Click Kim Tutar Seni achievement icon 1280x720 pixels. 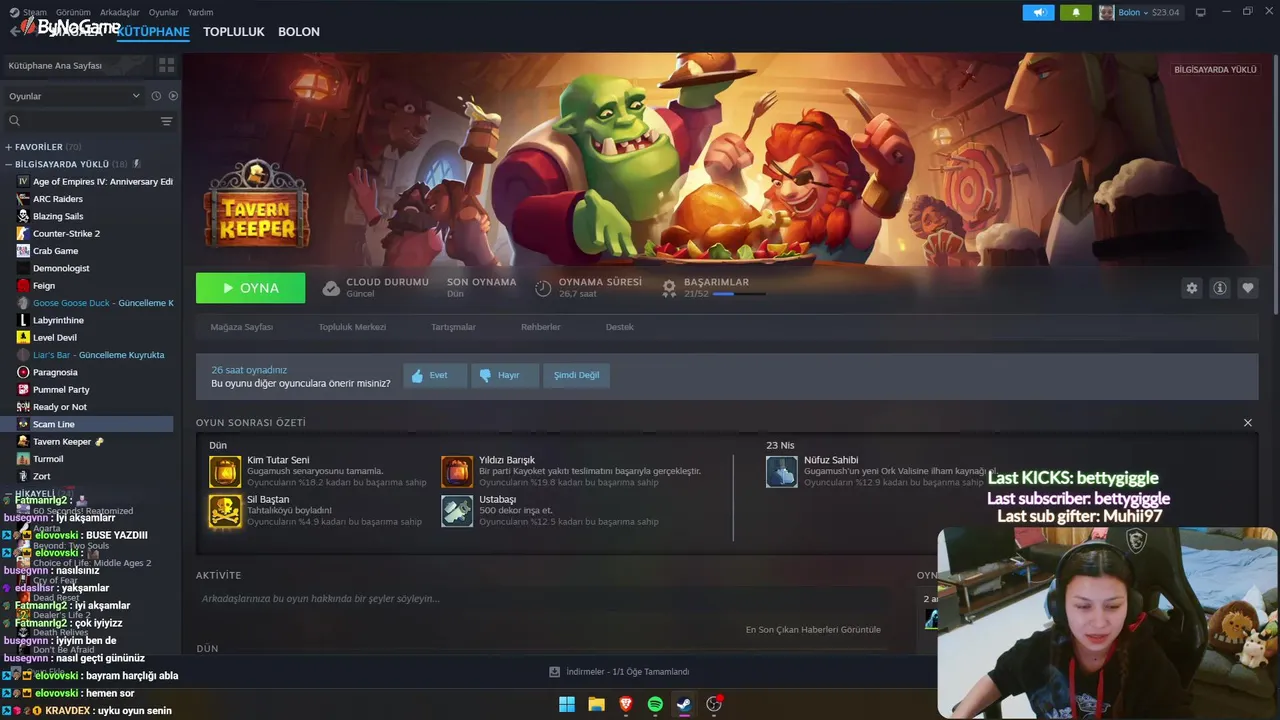pyautogui.click(x=225, y=472)
